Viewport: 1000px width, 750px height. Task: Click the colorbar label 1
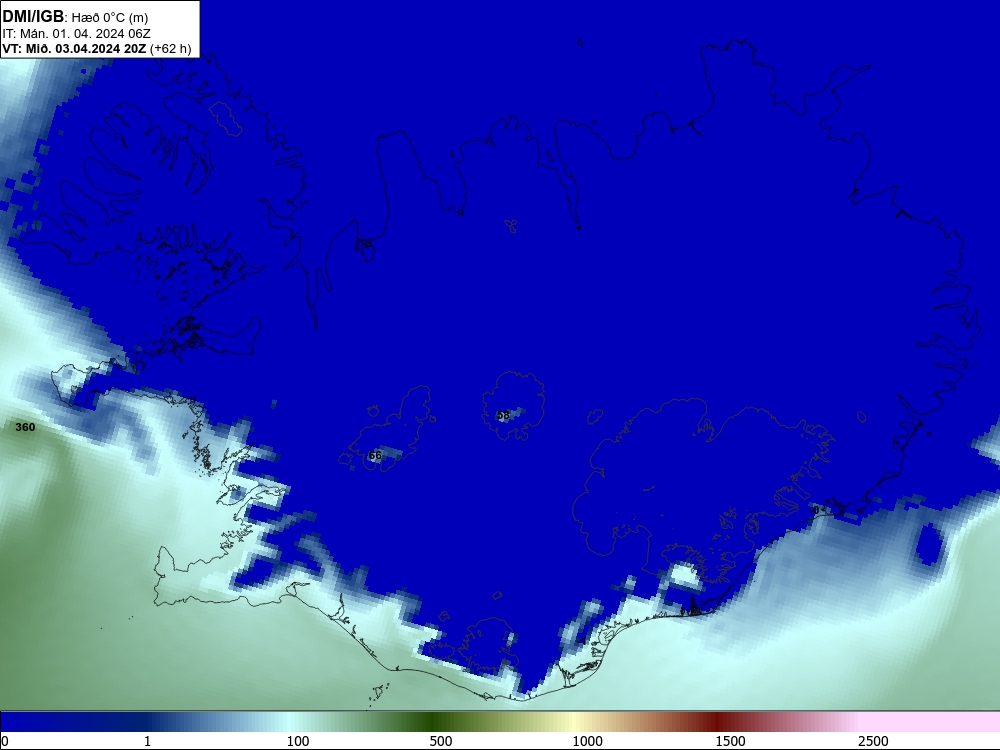point(147,741)
